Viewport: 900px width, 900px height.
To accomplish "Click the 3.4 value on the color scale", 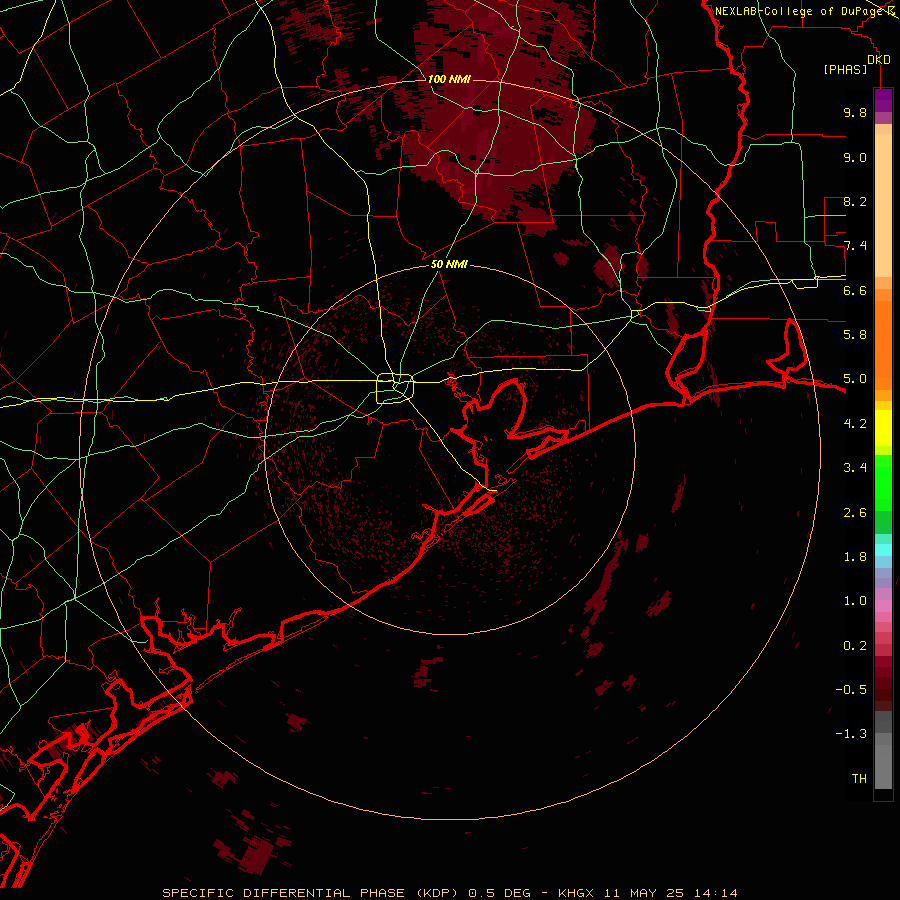I will [x=855, y=468].
